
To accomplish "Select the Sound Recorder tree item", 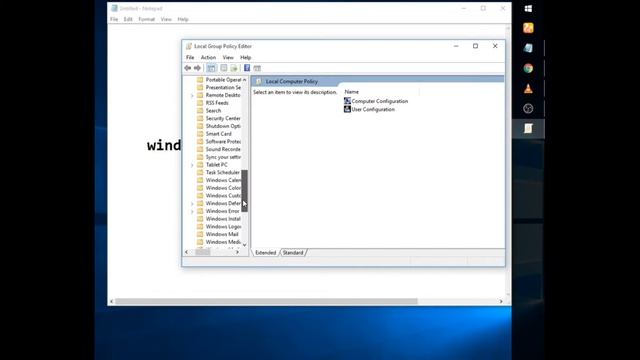I will tap(223, 149).
